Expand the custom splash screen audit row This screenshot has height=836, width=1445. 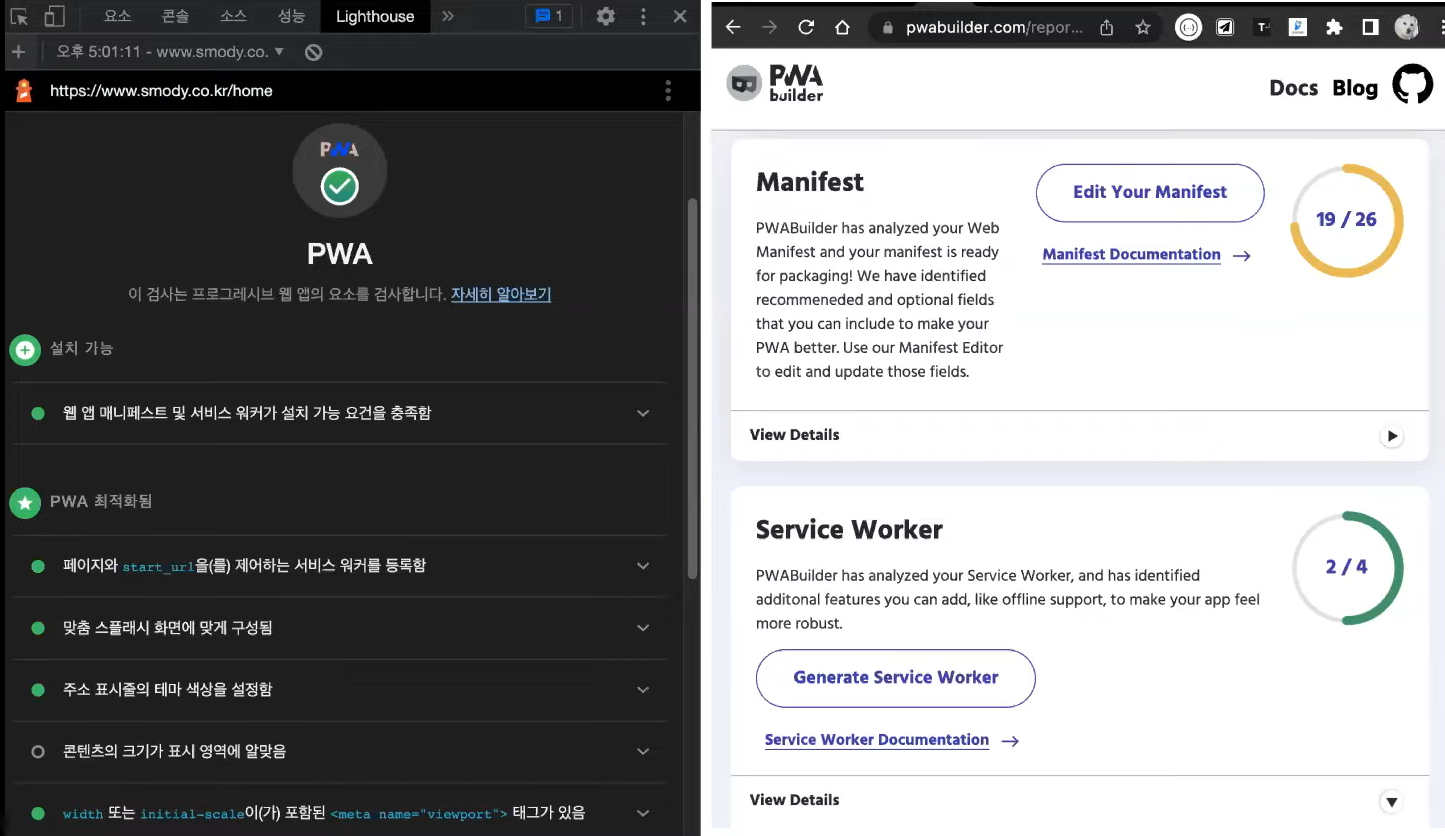pyautogui.click(x=340, y=628)
